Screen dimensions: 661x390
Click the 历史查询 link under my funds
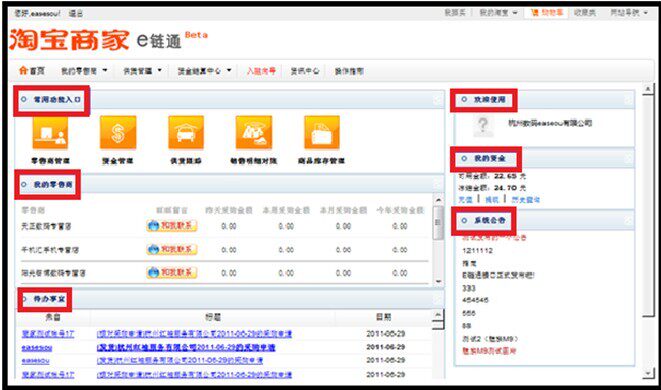[x=525, y=199]
